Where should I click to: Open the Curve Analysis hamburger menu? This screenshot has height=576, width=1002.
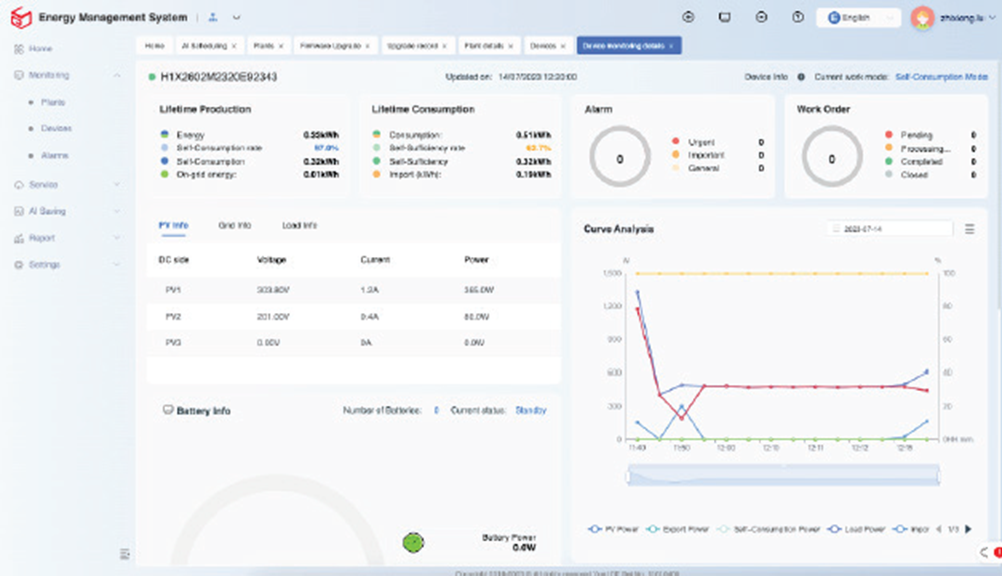tap(969, 229)
